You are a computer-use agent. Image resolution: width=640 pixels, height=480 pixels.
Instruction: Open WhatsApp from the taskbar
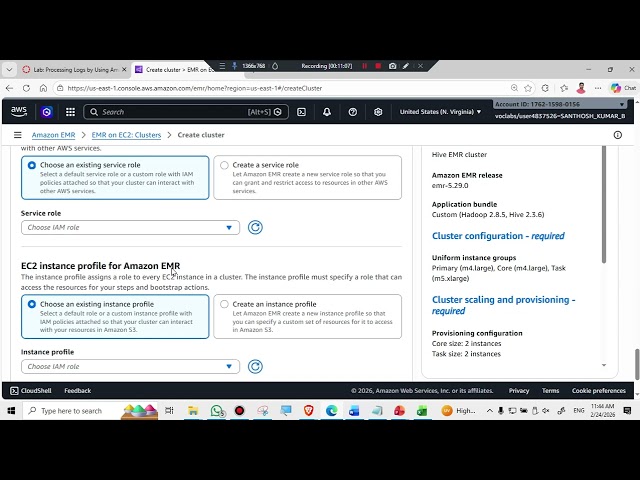click(x=217, y=411)
